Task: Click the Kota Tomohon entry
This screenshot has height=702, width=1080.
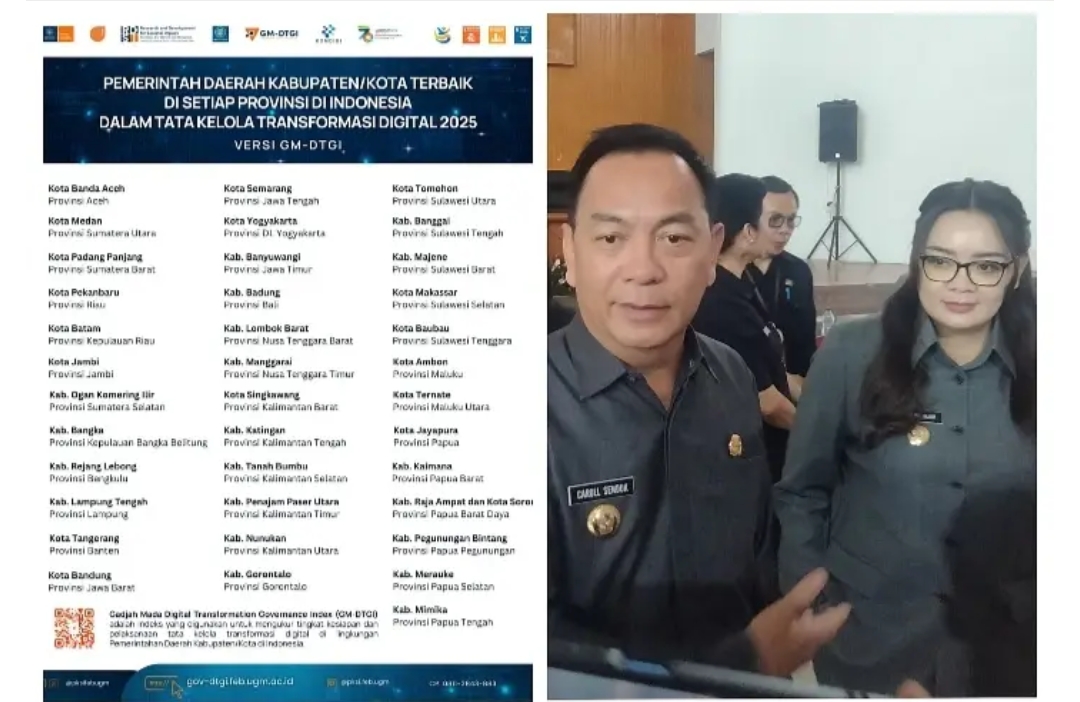Action: (x=425, y=188)
